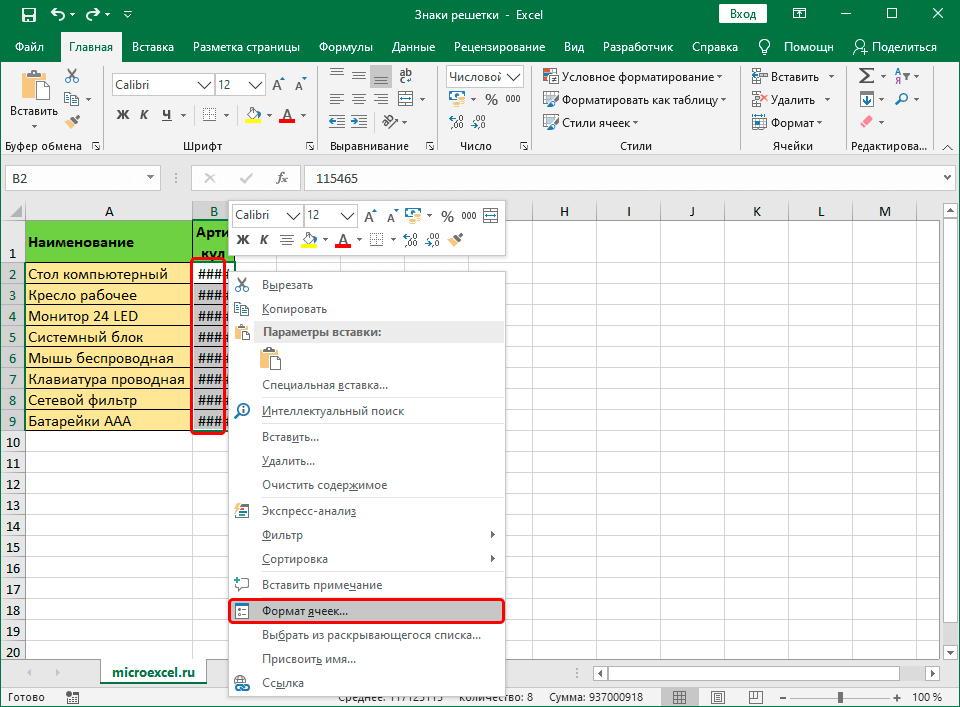960x707 pixels.
Task: Open the Вставка ribbon tab
Action: tap(152, 47)
